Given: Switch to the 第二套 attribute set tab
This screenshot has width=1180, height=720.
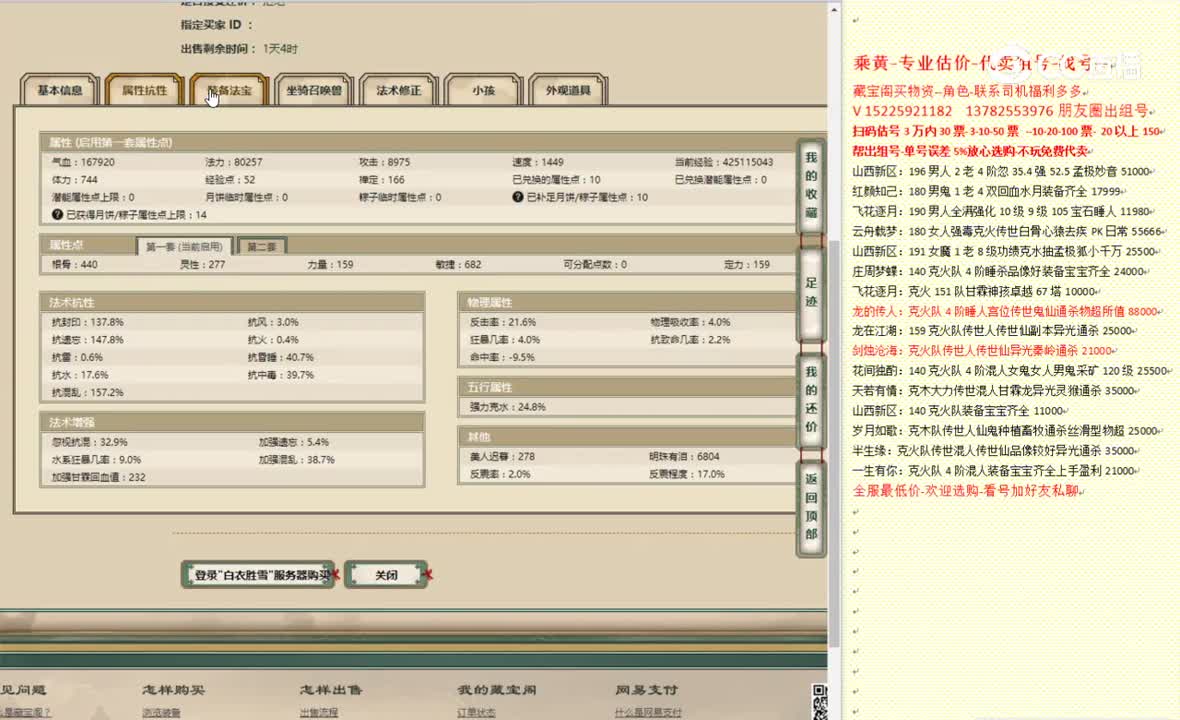Looking at the screenshot, I should 262,246.
